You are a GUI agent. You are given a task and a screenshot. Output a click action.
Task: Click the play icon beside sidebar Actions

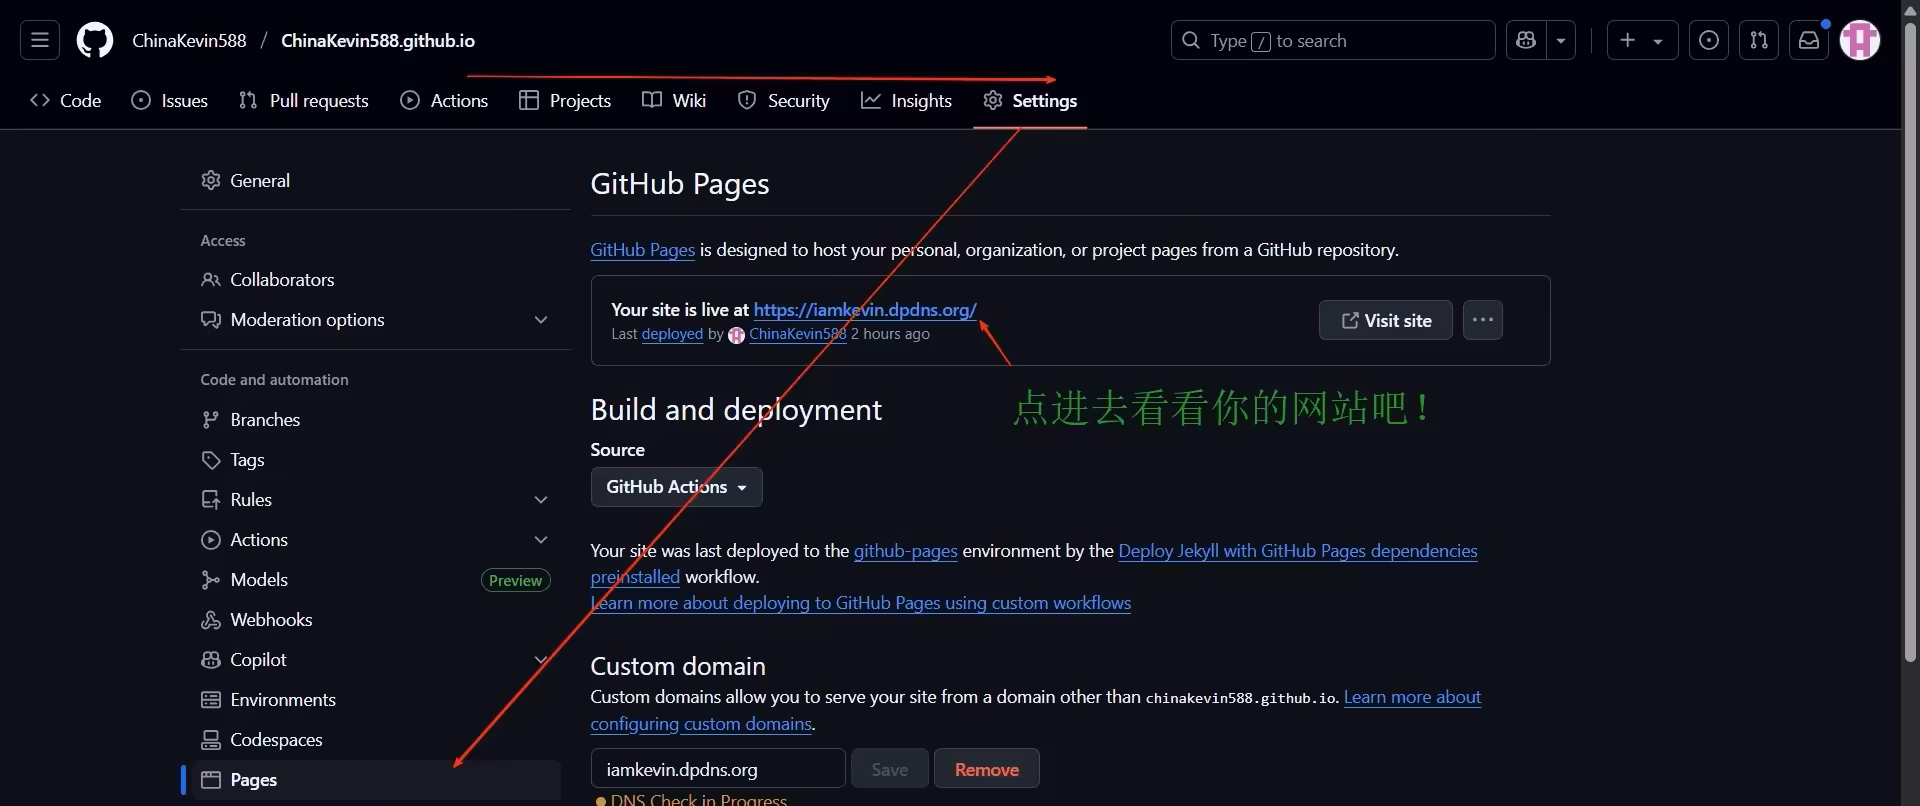coord(211,540)
